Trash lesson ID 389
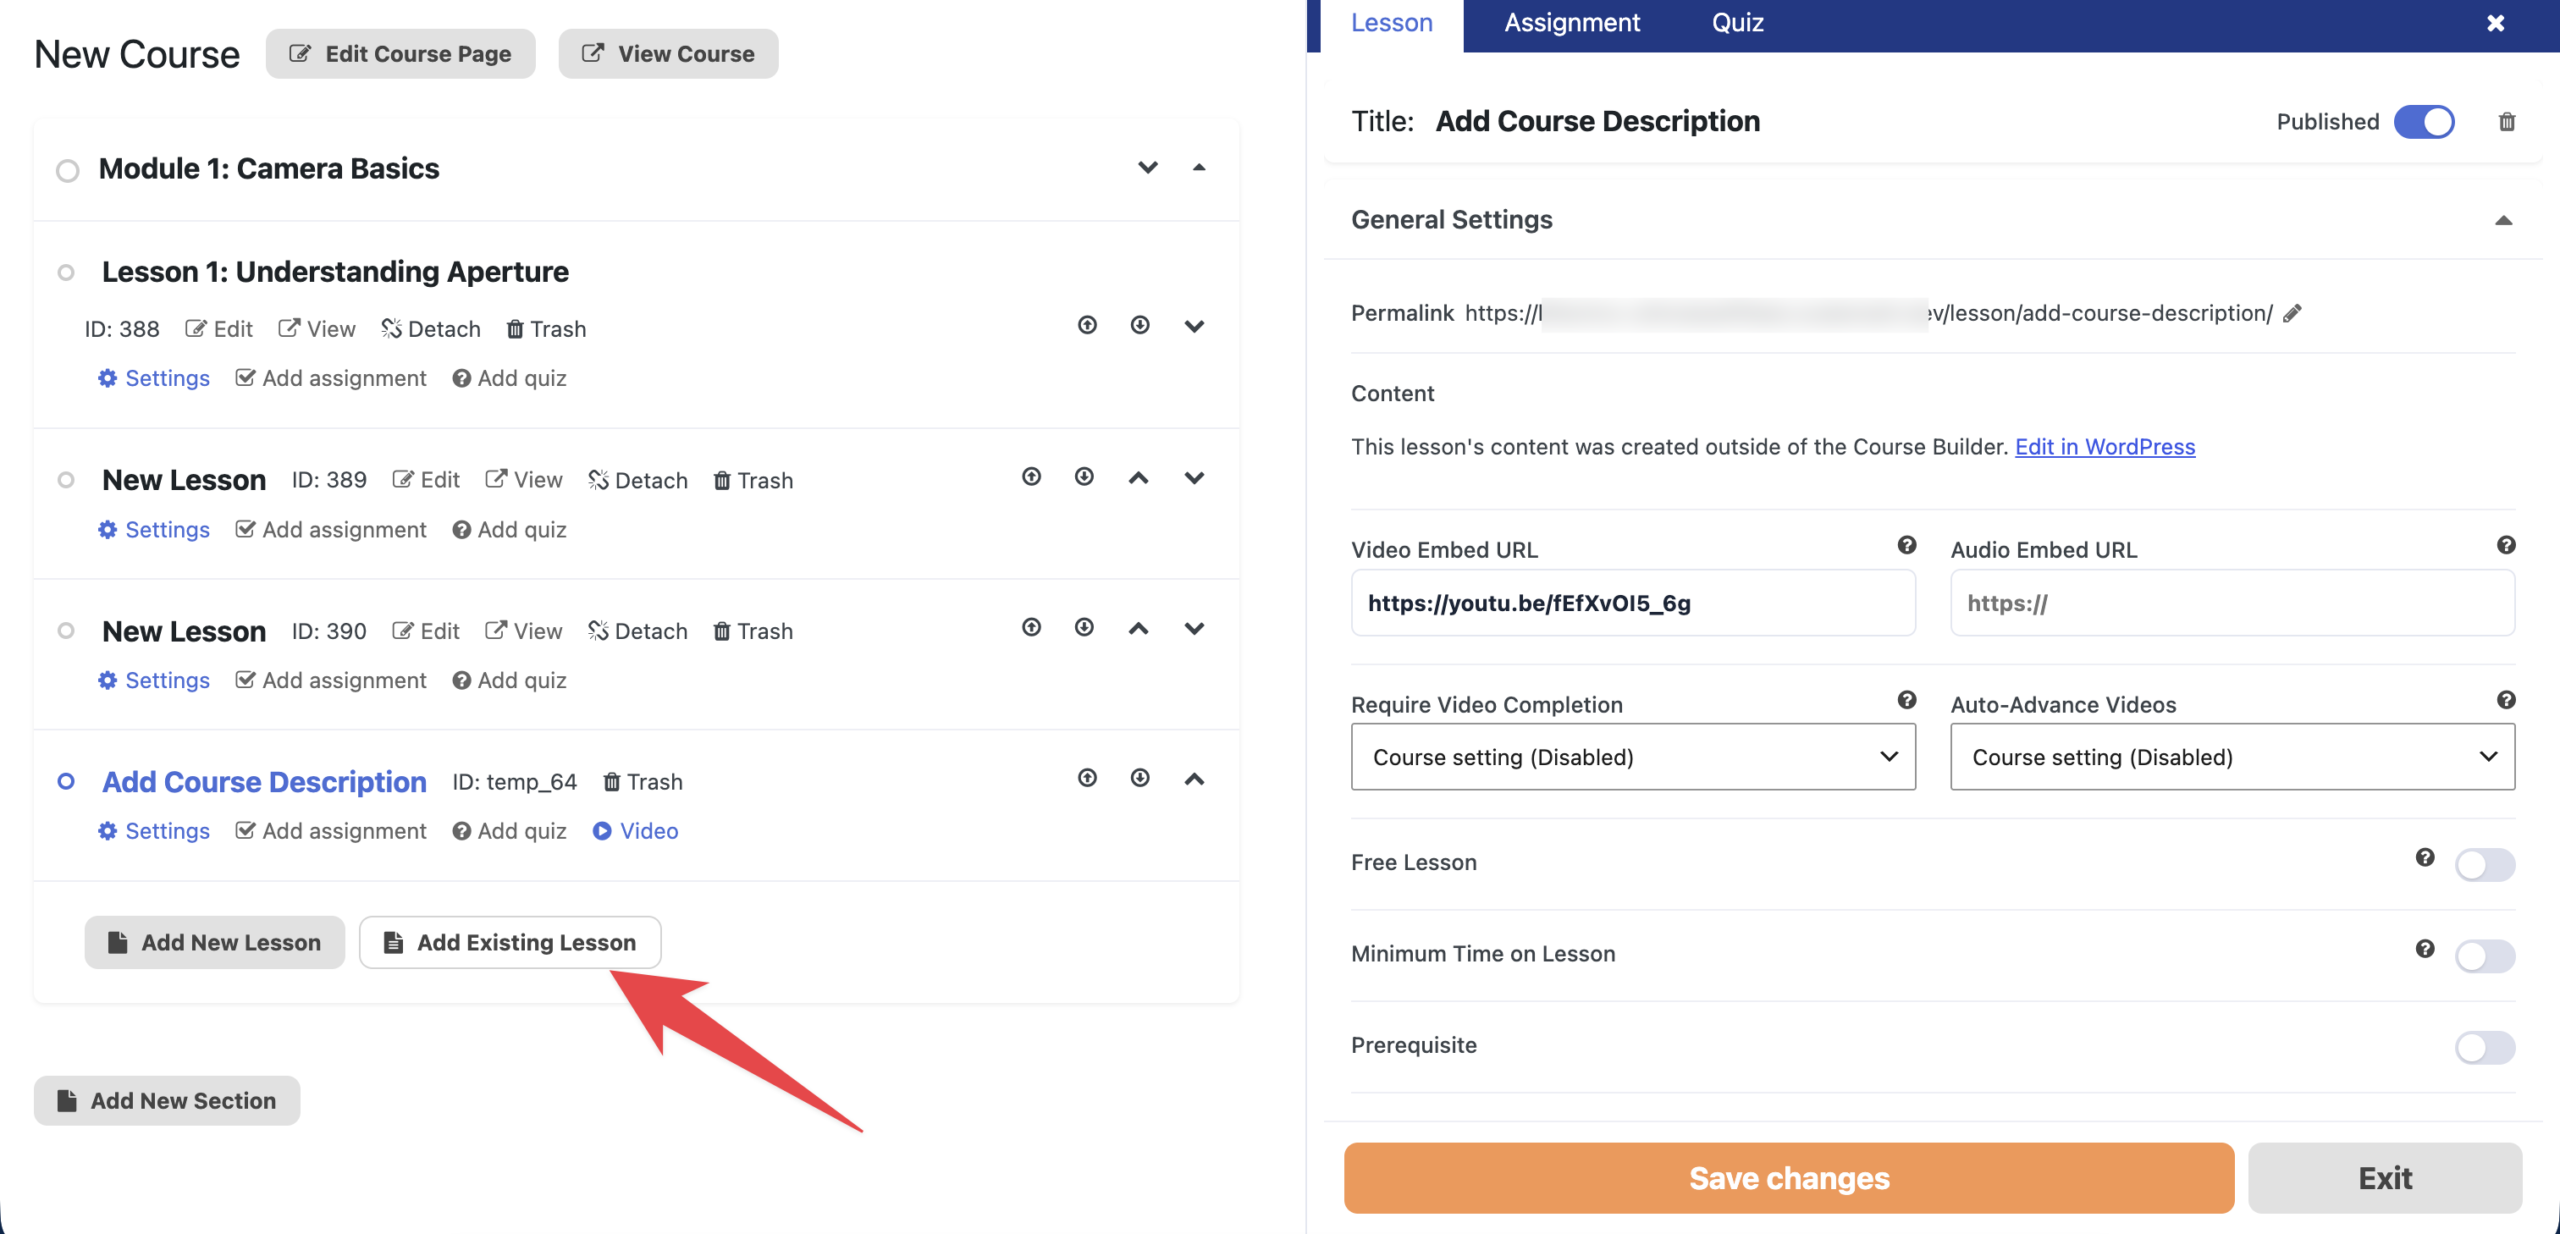Screen dimensions: 2560x1234 pyautogui.click(x=753, y=480)
